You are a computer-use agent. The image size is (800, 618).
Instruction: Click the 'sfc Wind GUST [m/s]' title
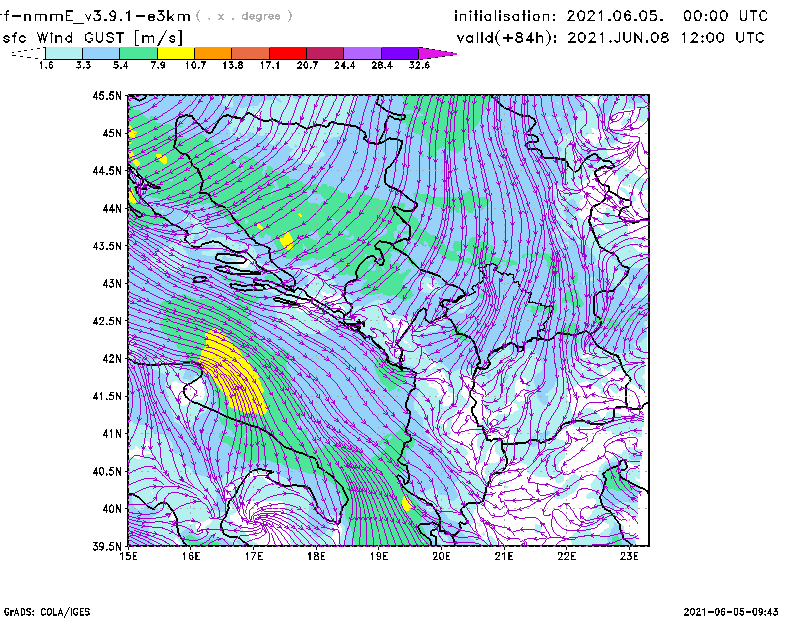(x=92, y=38)
